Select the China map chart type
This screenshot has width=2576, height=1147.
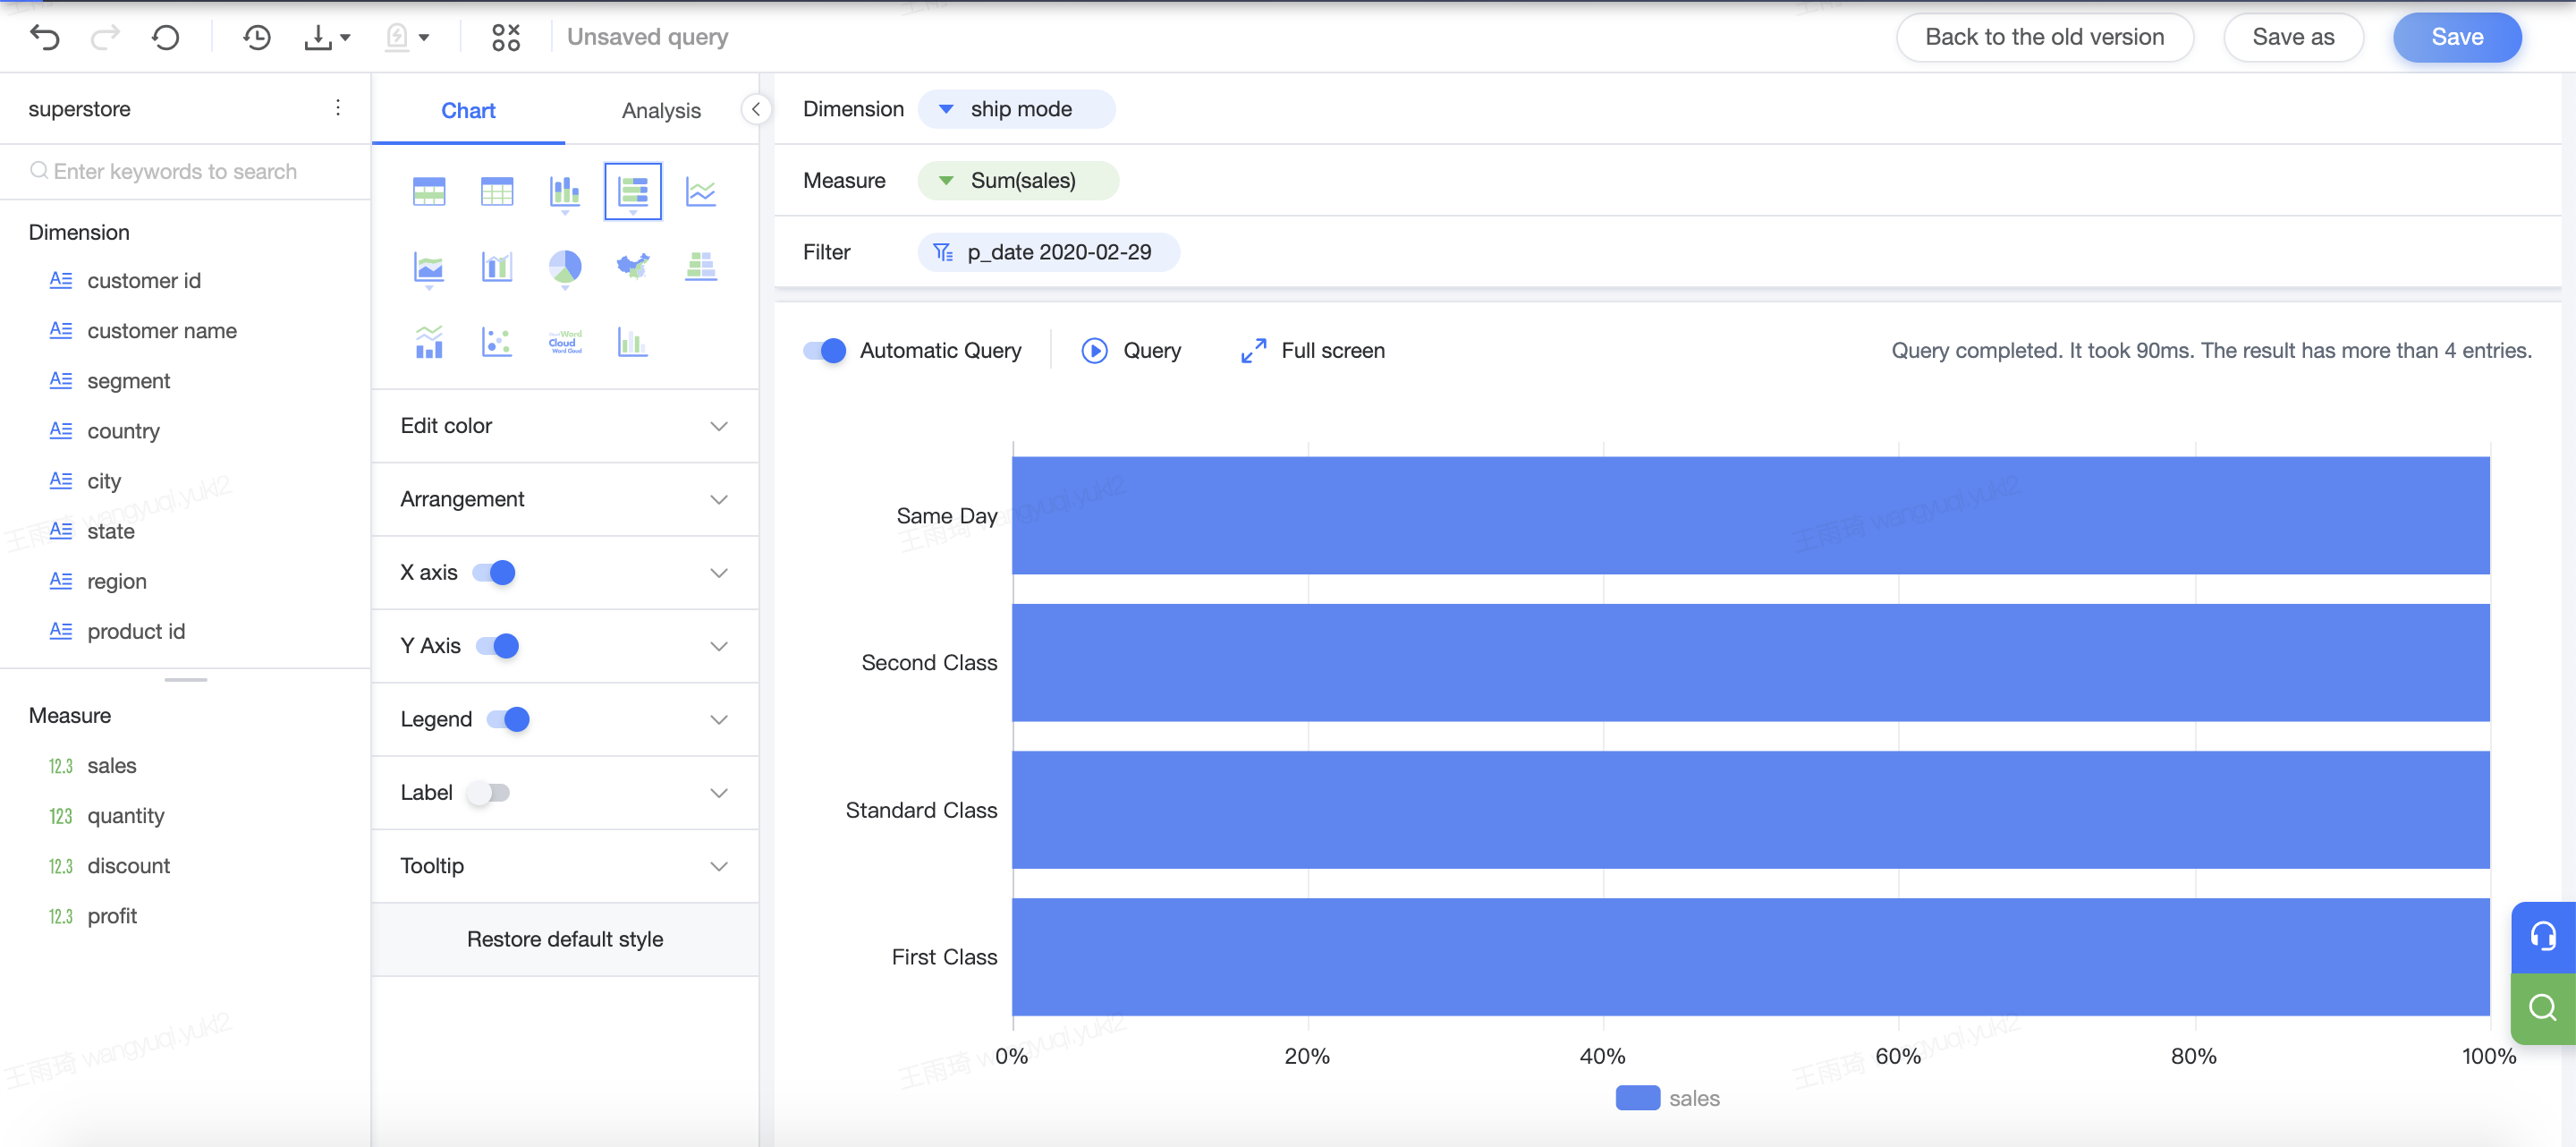pyautogui.click(x=633, y=265)
